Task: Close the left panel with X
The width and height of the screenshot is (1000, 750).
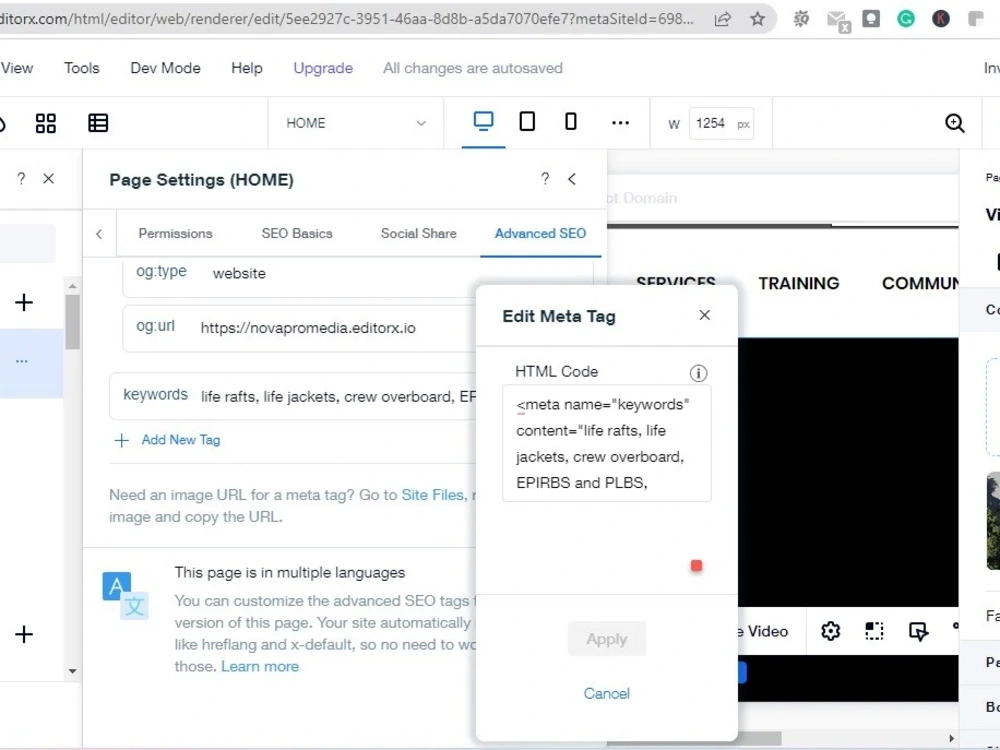Action: 48,179
